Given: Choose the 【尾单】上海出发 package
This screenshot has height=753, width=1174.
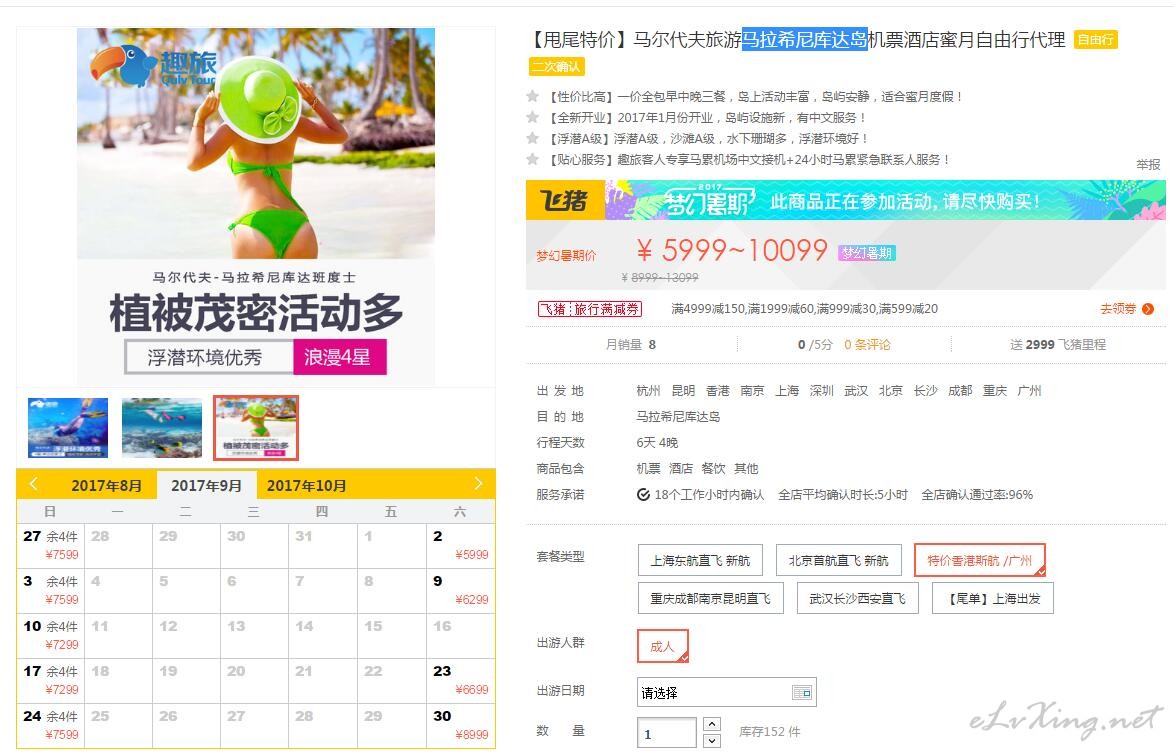Looking at the screenshot, I should coord(993,598).
